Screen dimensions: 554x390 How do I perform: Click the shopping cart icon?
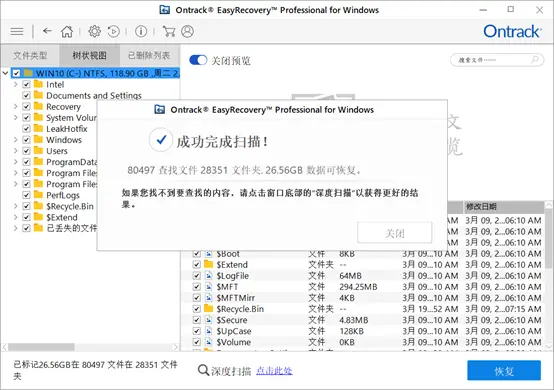coord(169,31)
